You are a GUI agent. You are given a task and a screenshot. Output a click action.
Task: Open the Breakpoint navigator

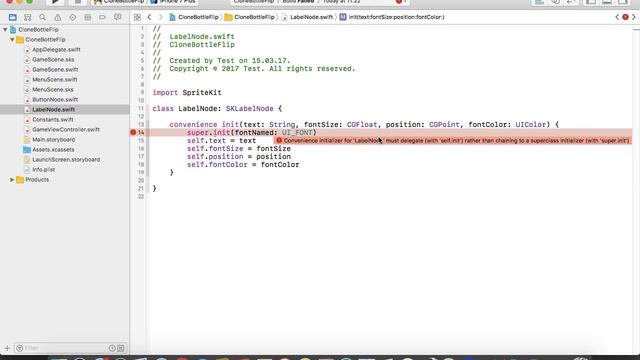pyautogui.click(x=102, y=17)
